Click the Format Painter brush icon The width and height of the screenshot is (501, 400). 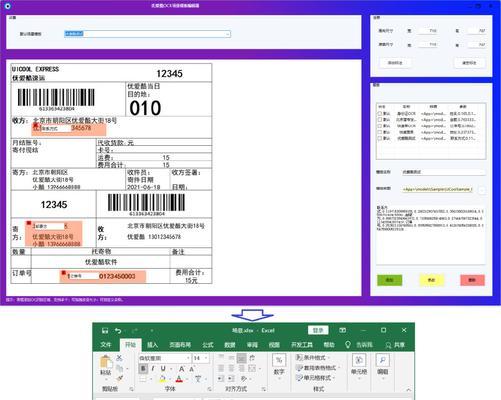(119, 378)
